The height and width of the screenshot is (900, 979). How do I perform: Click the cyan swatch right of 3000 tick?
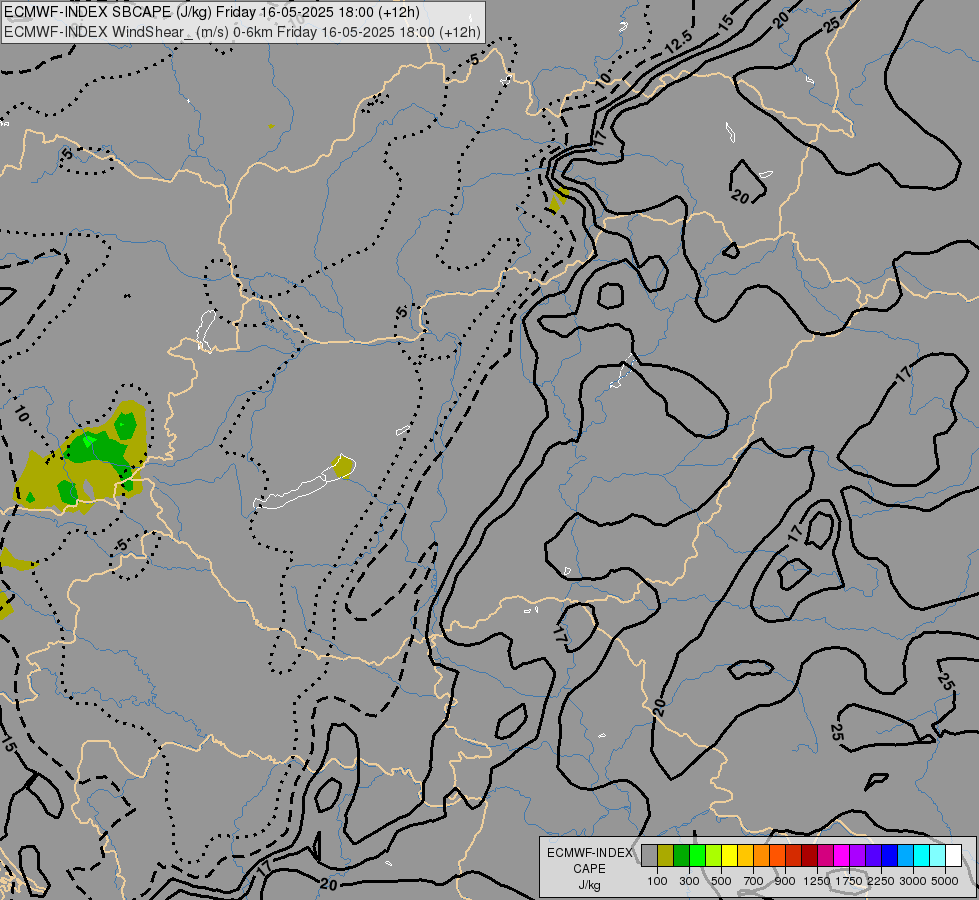[922, 855]
